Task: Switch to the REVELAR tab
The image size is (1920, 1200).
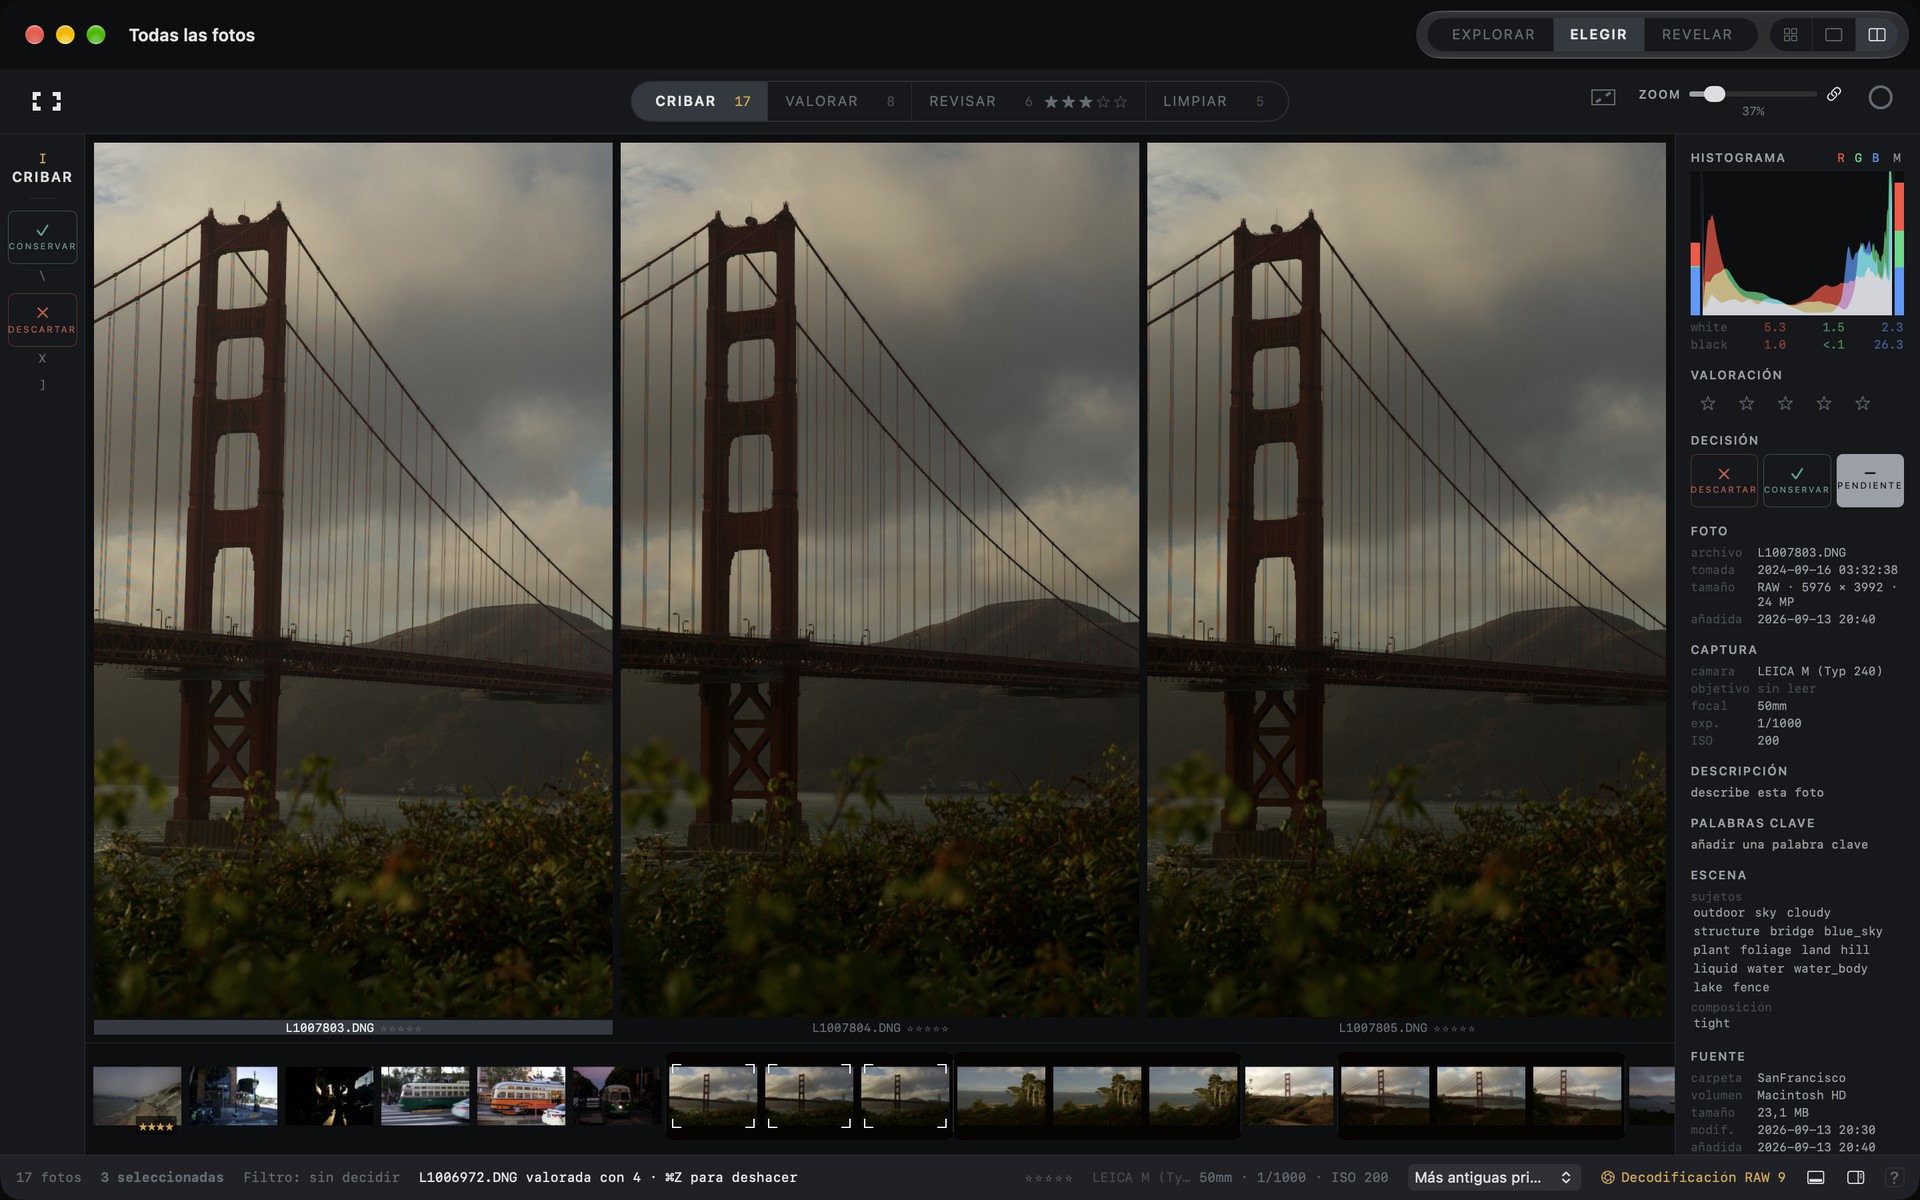Action: coord(1696,35)
